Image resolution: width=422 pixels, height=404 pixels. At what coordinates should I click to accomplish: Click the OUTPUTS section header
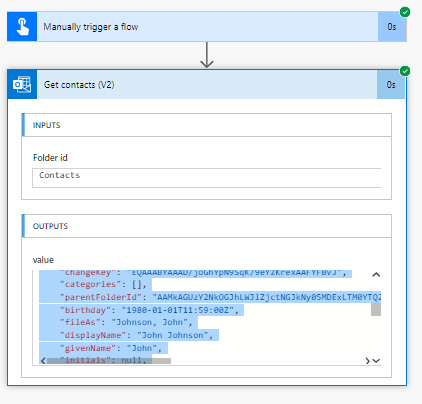(207, 226)
